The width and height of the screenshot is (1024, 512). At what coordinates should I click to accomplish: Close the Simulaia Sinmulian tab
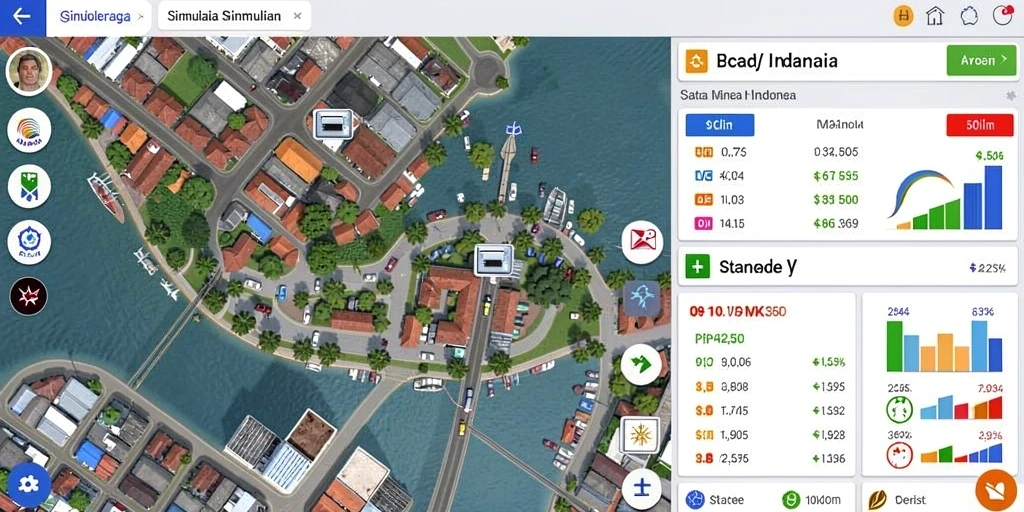(x=298, y=17)
